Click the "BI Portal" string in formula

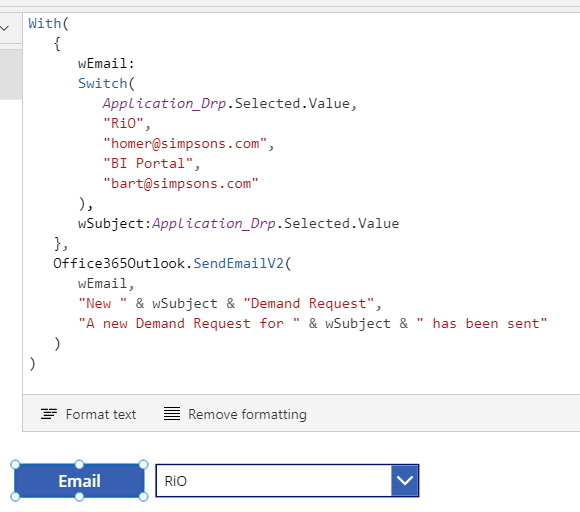[148, 163]
